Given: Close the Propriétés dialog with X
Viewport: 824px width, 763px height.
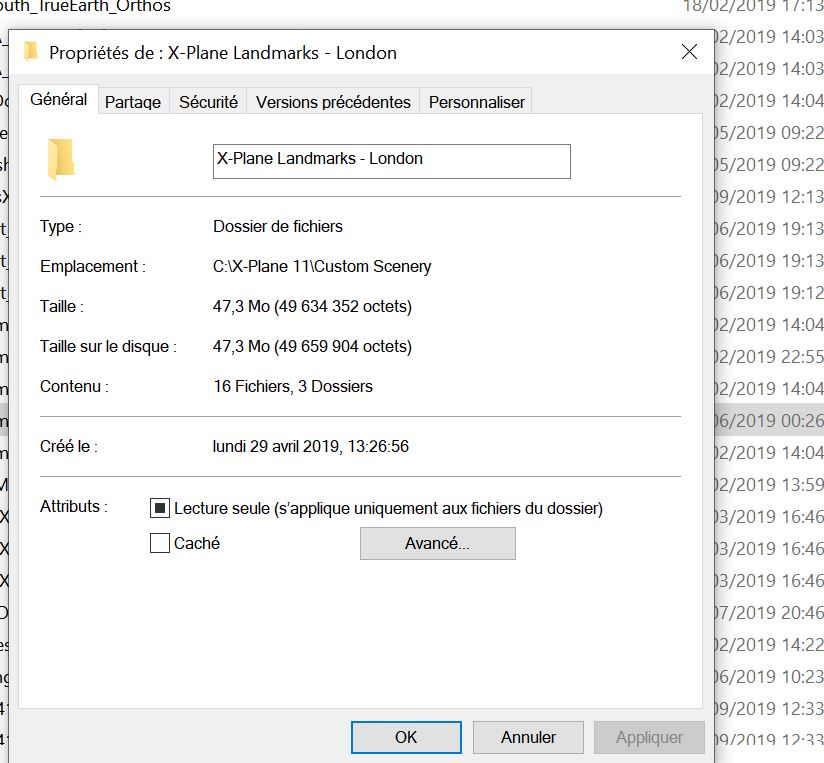Looking at the screenshot, I should tap(689, 51).
